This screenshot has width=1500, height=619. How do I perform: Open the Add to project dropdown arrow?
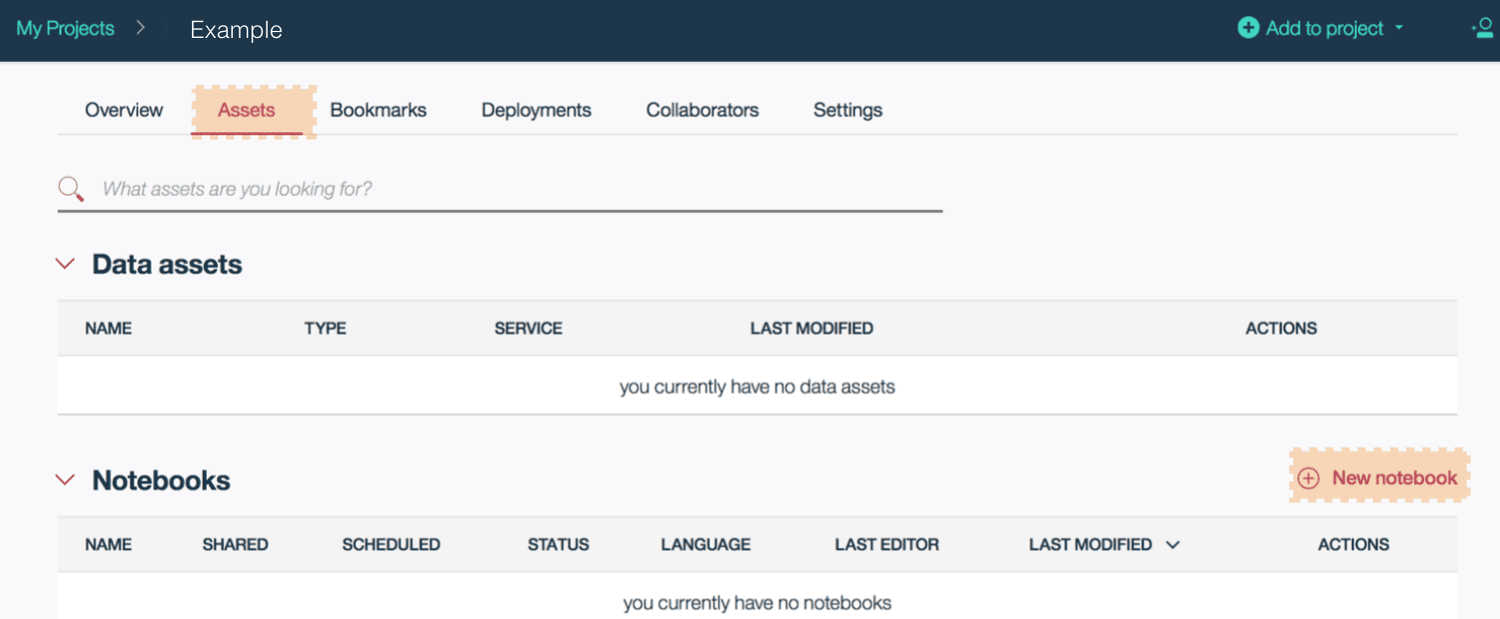pyautogui.click(x=1400, y=28)
